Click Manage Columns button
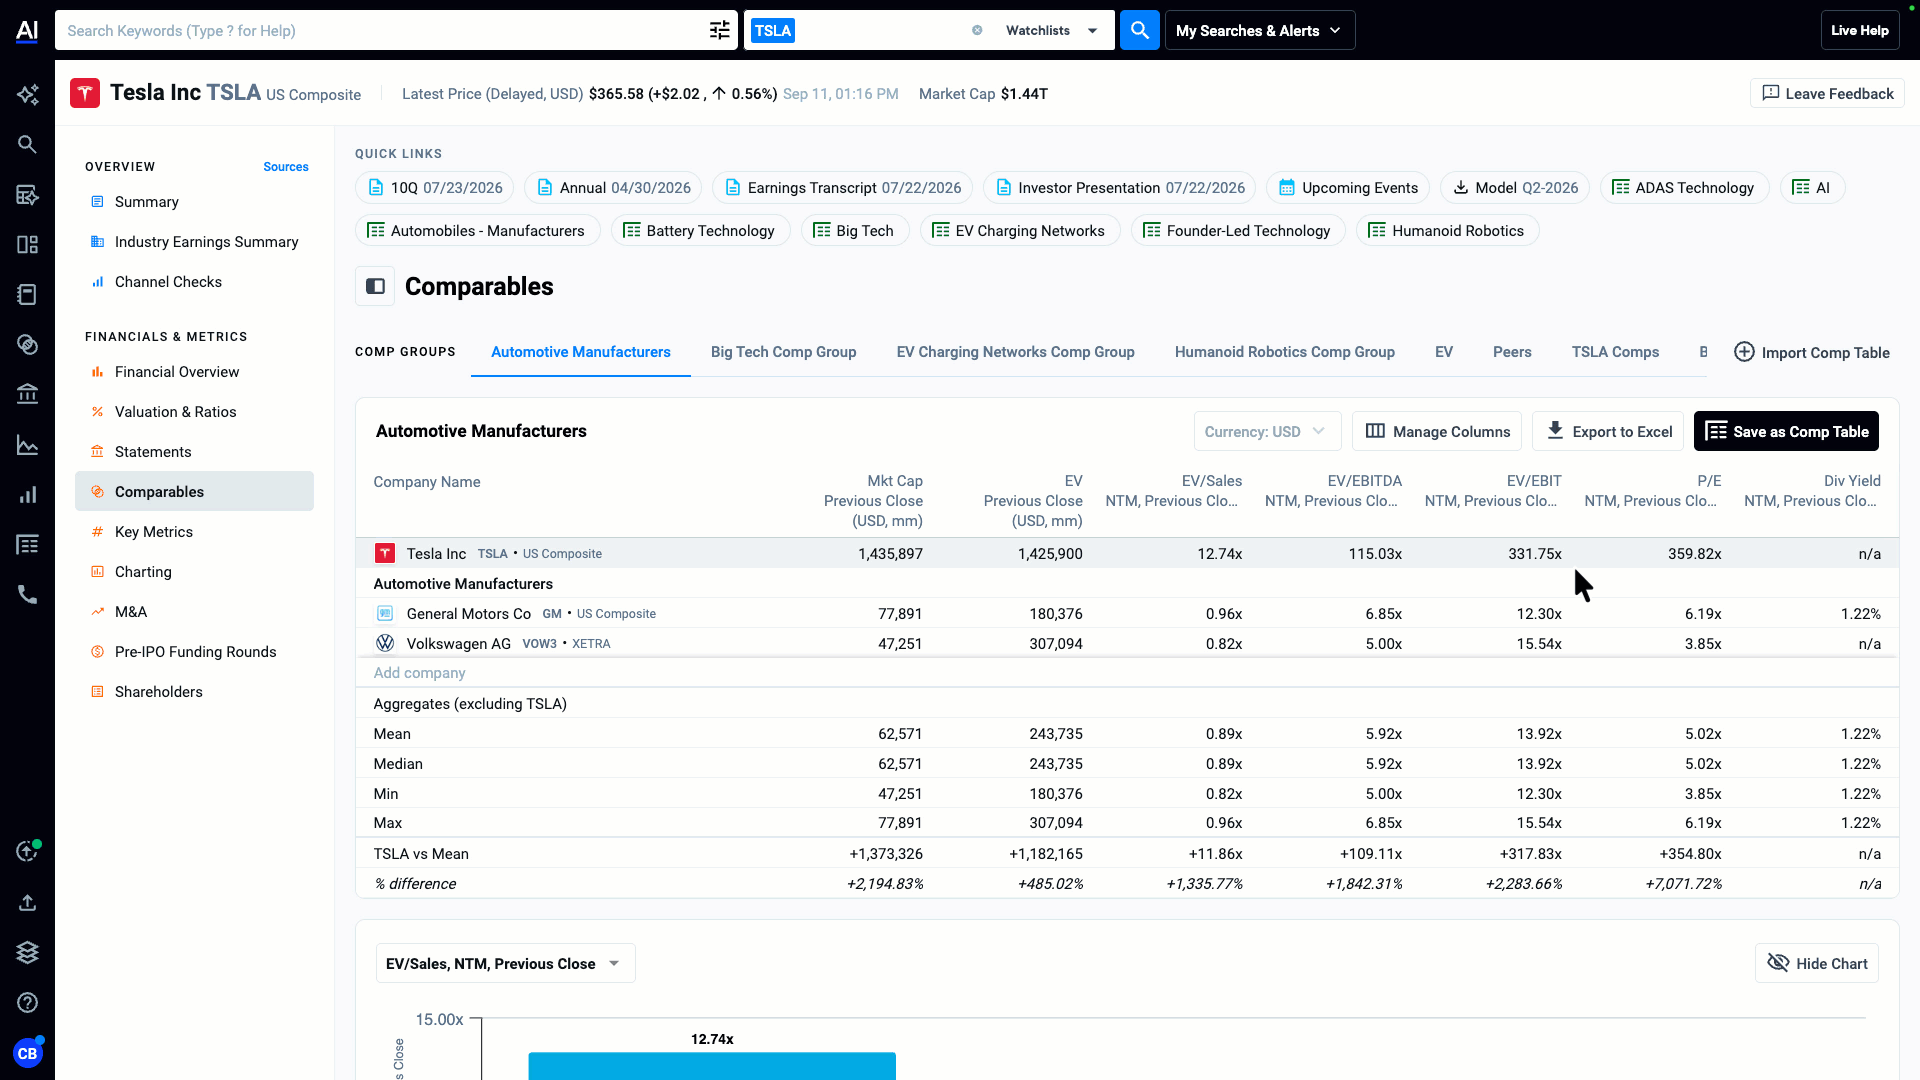The height and width of the screenshot is (1080, 1920). [1437, 431]
